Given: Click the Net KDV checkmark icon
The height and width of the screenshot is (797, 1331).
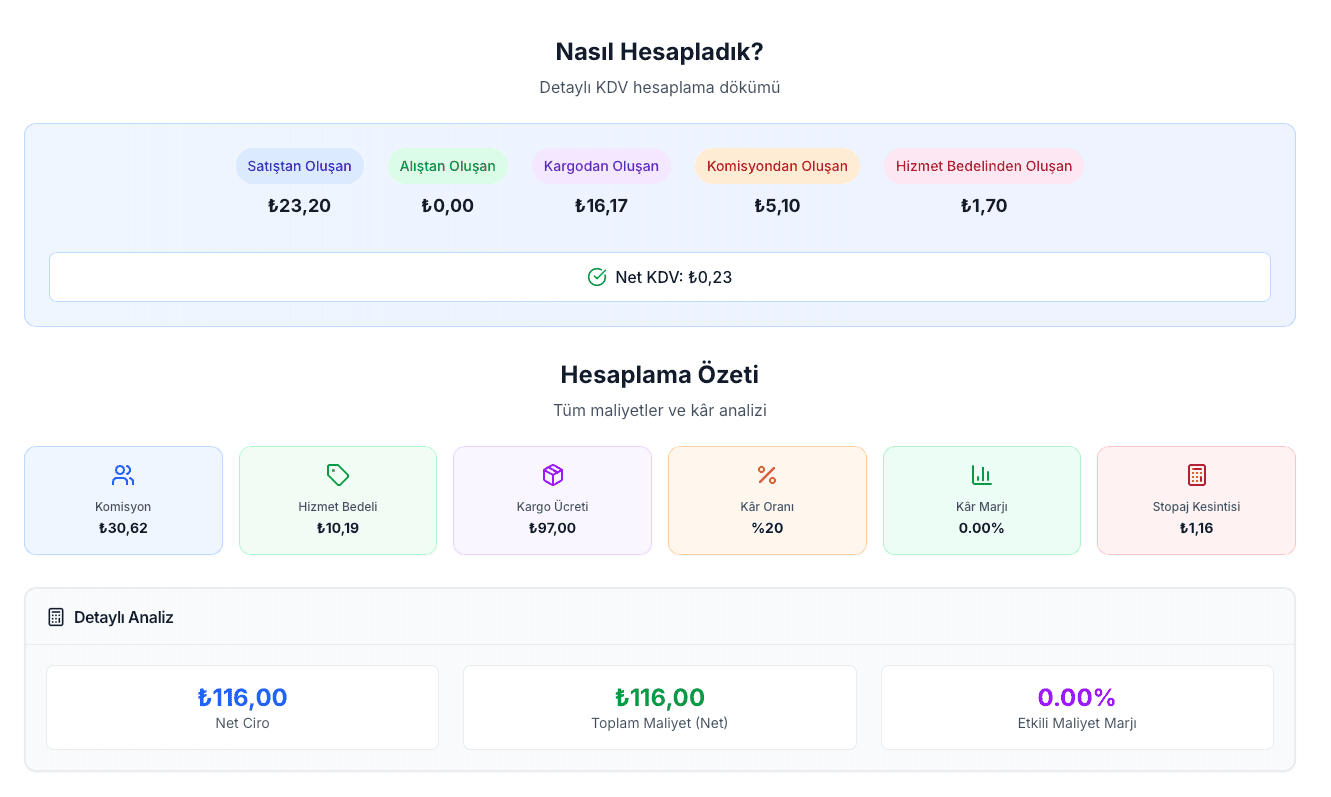Looking at the screenshot, I should (597, 277).
